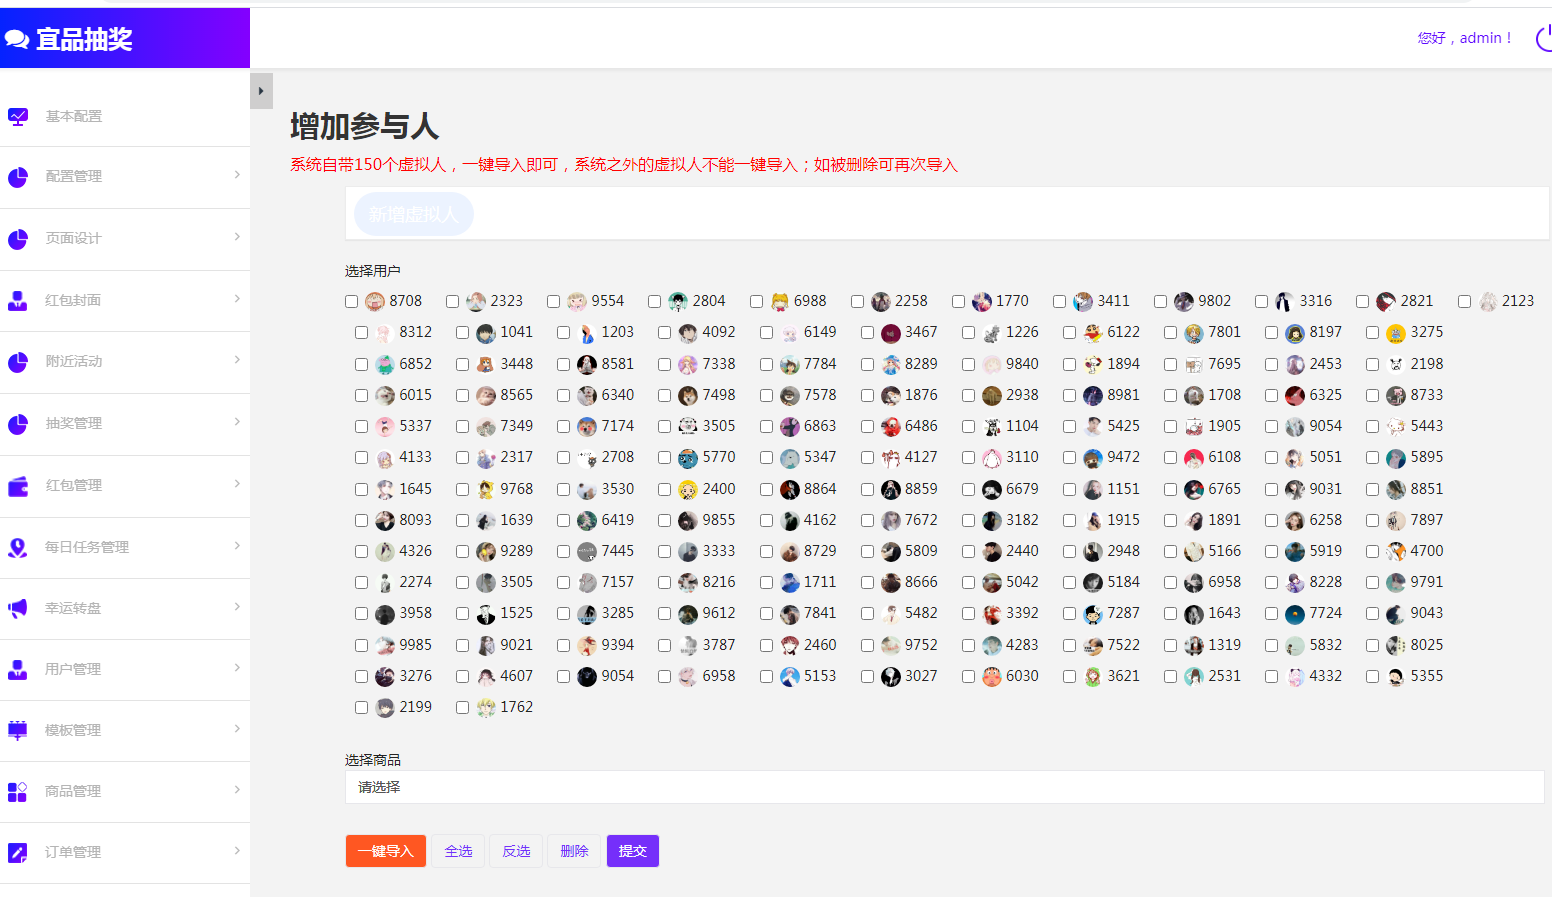Tick the checkbox for user 7784
The image size is (1552, 897).
coord(766,365)
